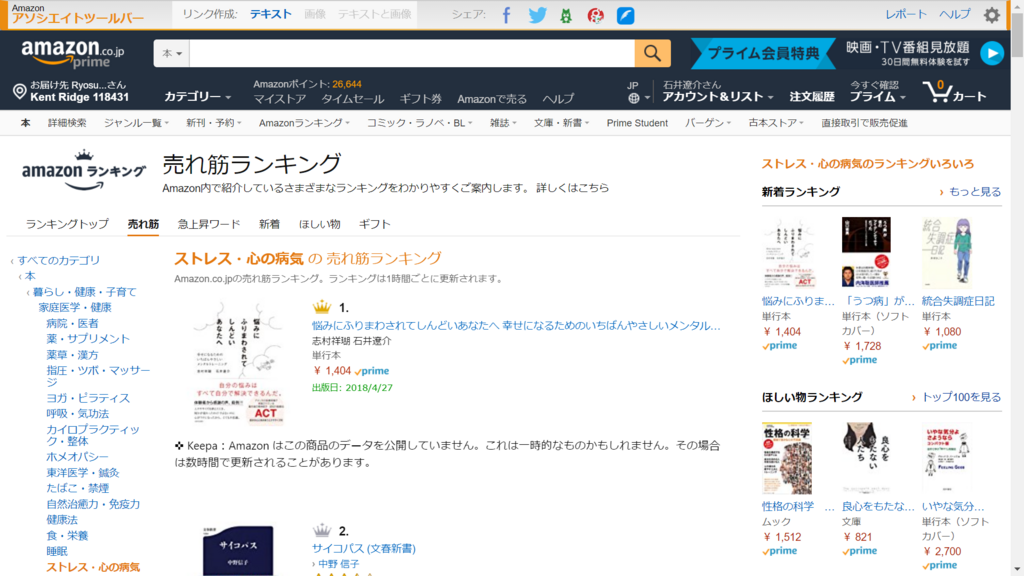
Task: Open Associate toolbar settings gear
Action: coord(991,15)
